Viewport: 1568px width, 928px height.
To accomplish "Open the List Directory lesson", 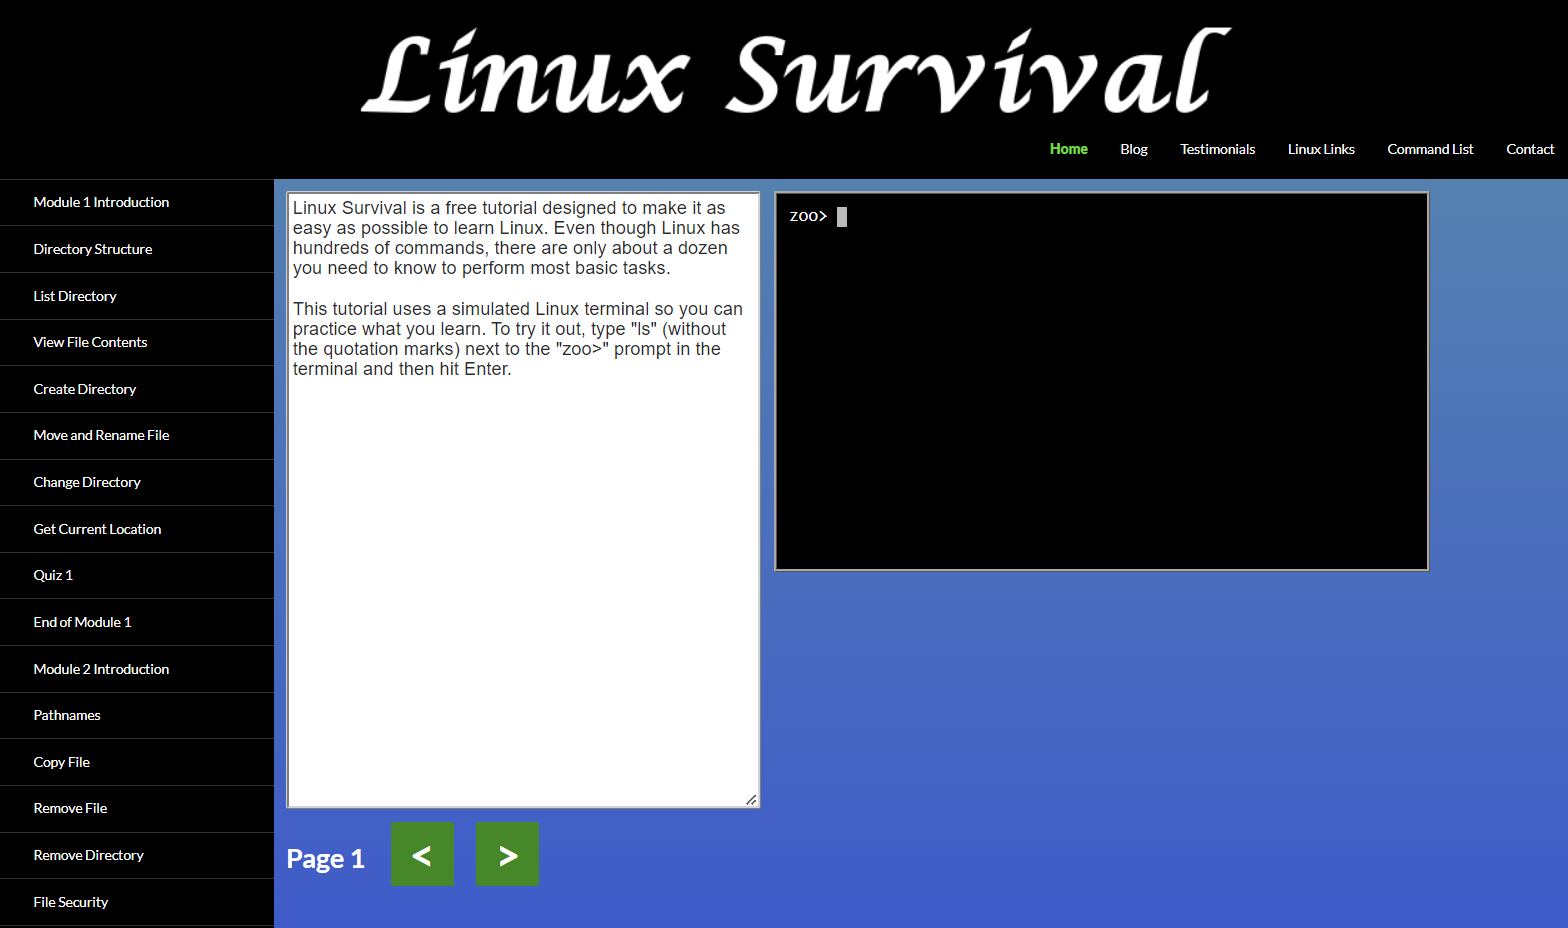I will click(x=75, y=296).
